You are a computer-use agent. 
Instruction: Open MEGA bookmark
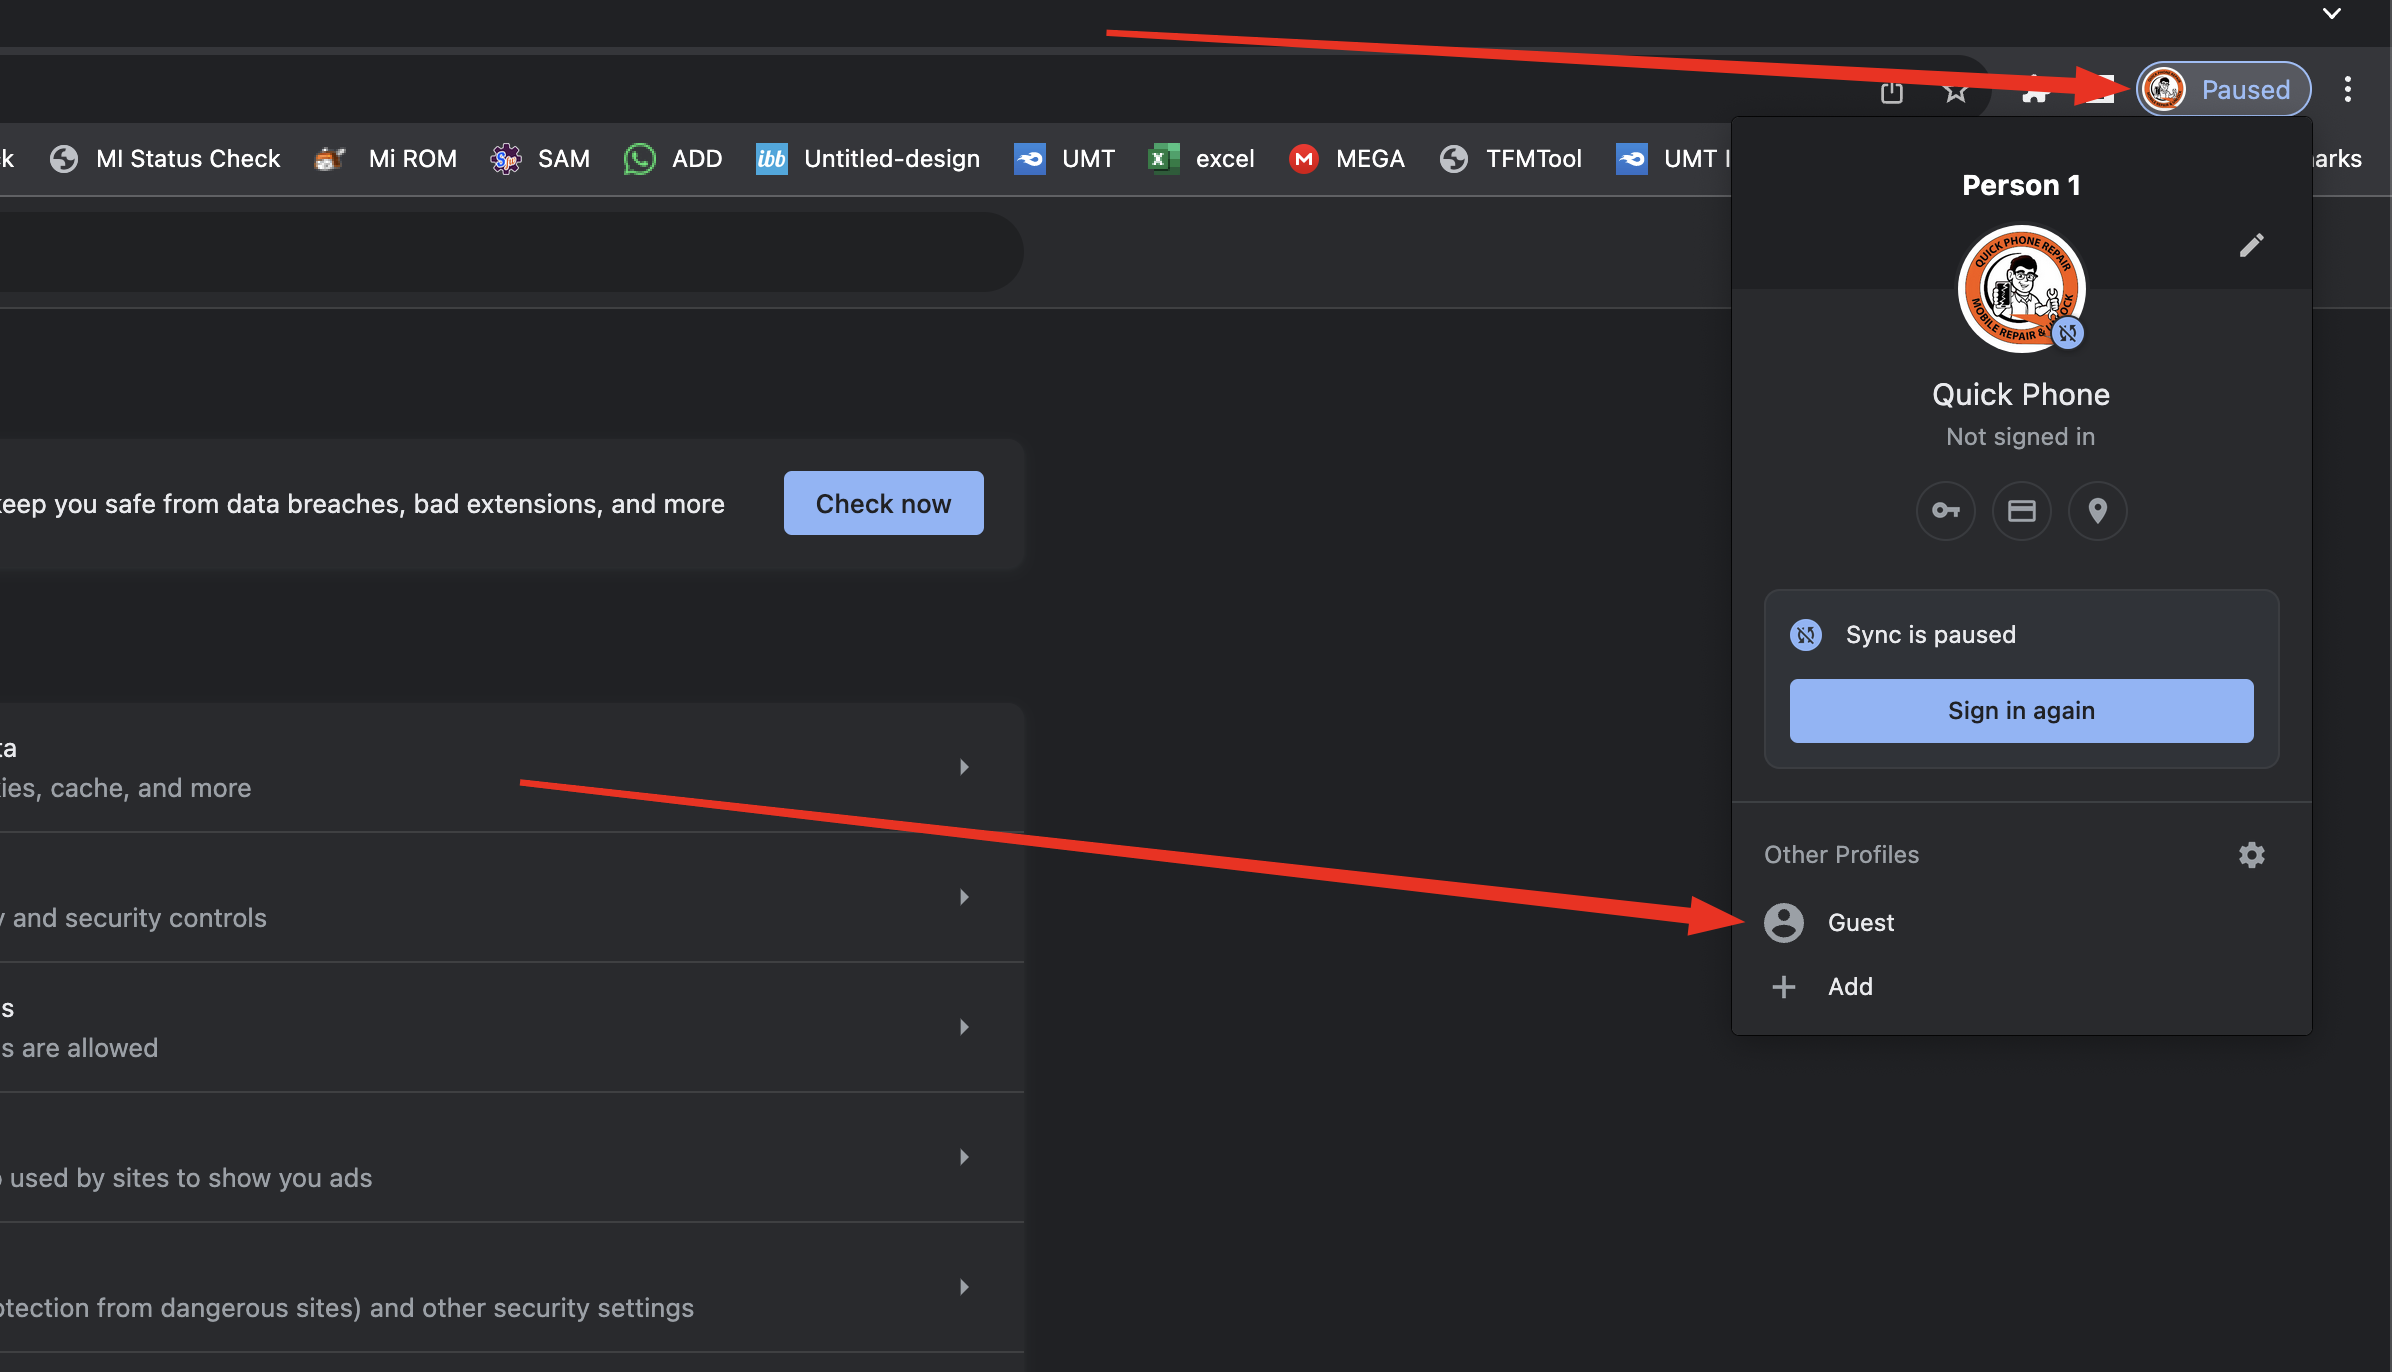(x=1348, y=159)
